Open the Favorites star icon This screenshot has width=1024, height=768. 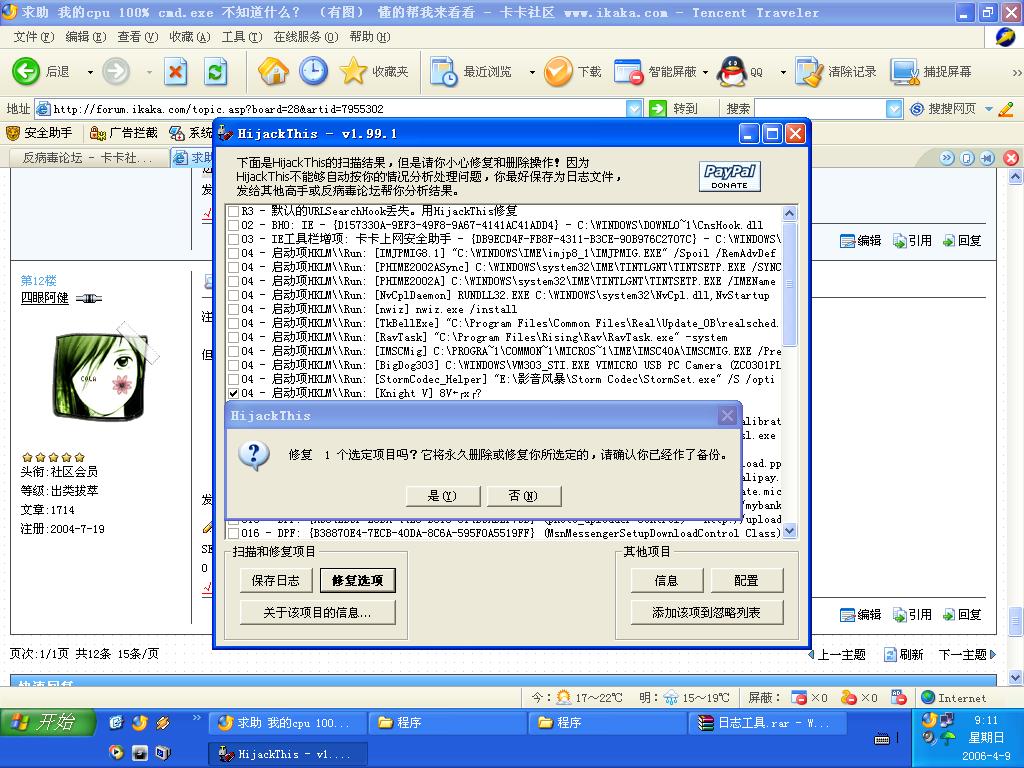tap(353, 71)
